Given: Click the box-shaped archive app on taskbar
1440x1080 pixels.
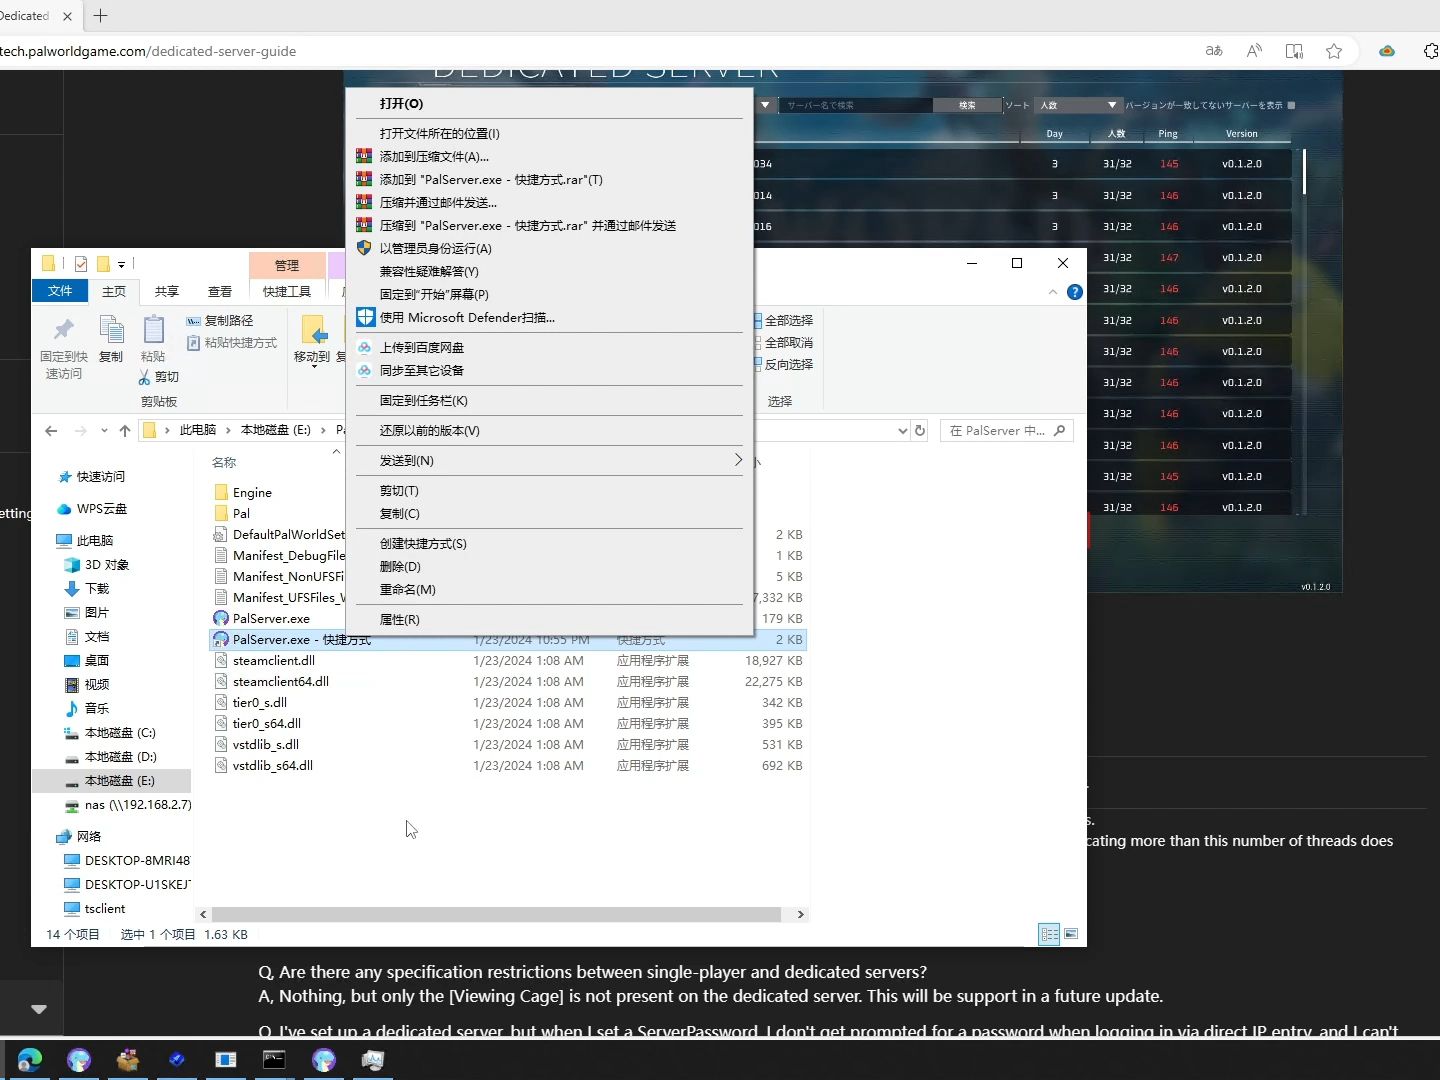Looking at the screenshot, I should pos(128,1060).
